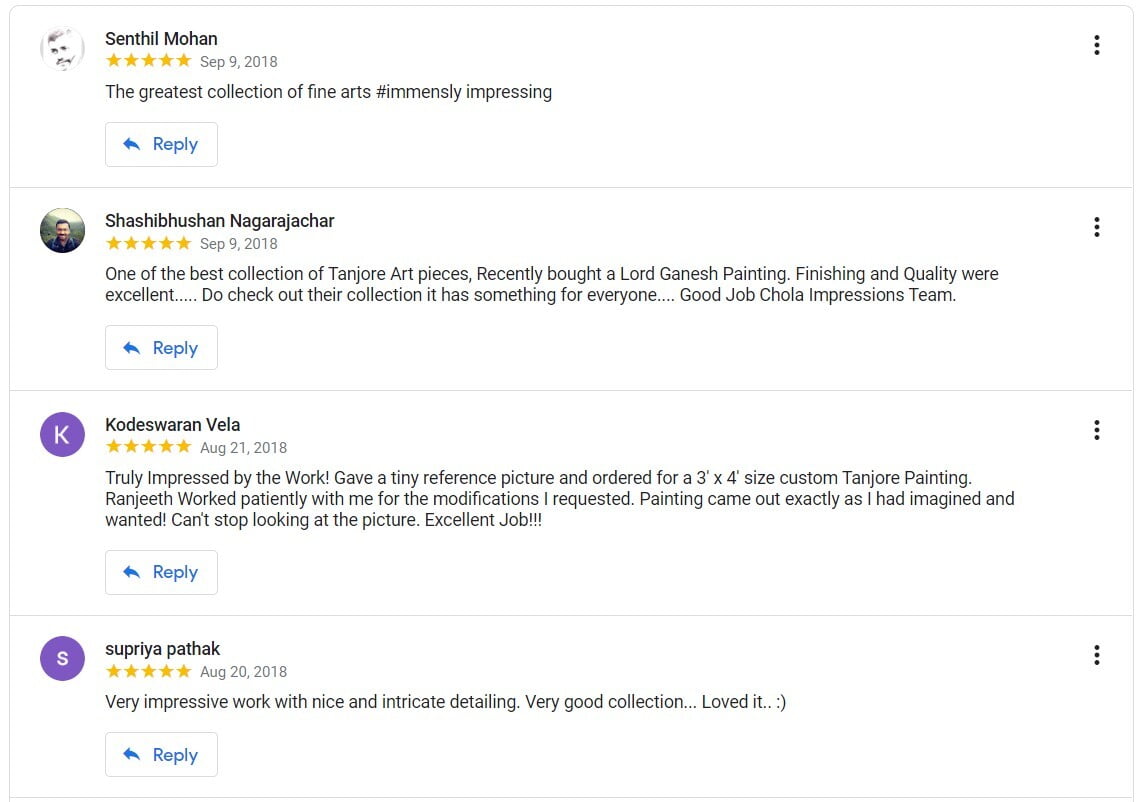Click the five-star rating on Kodeswaran Vela's review
1141x802 pixels.
click(148, 447)
